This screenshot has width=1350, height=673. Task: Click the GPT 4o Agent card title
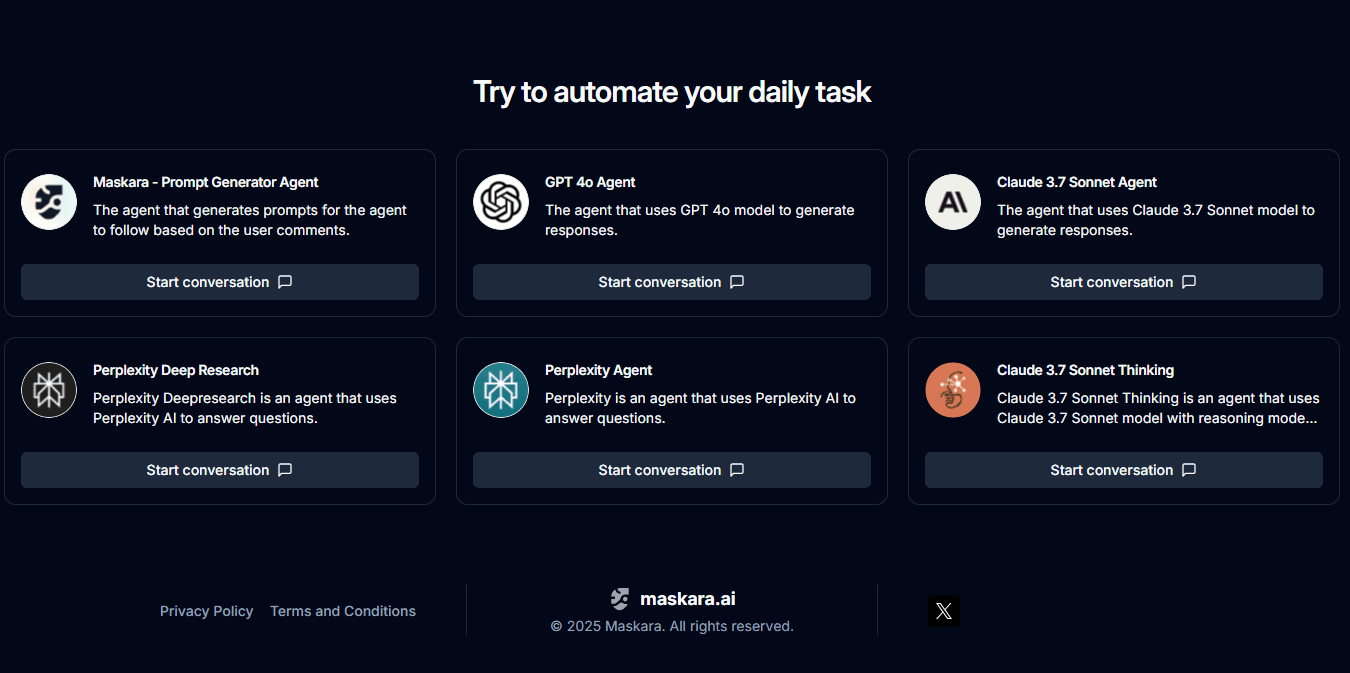pos(590,182)
